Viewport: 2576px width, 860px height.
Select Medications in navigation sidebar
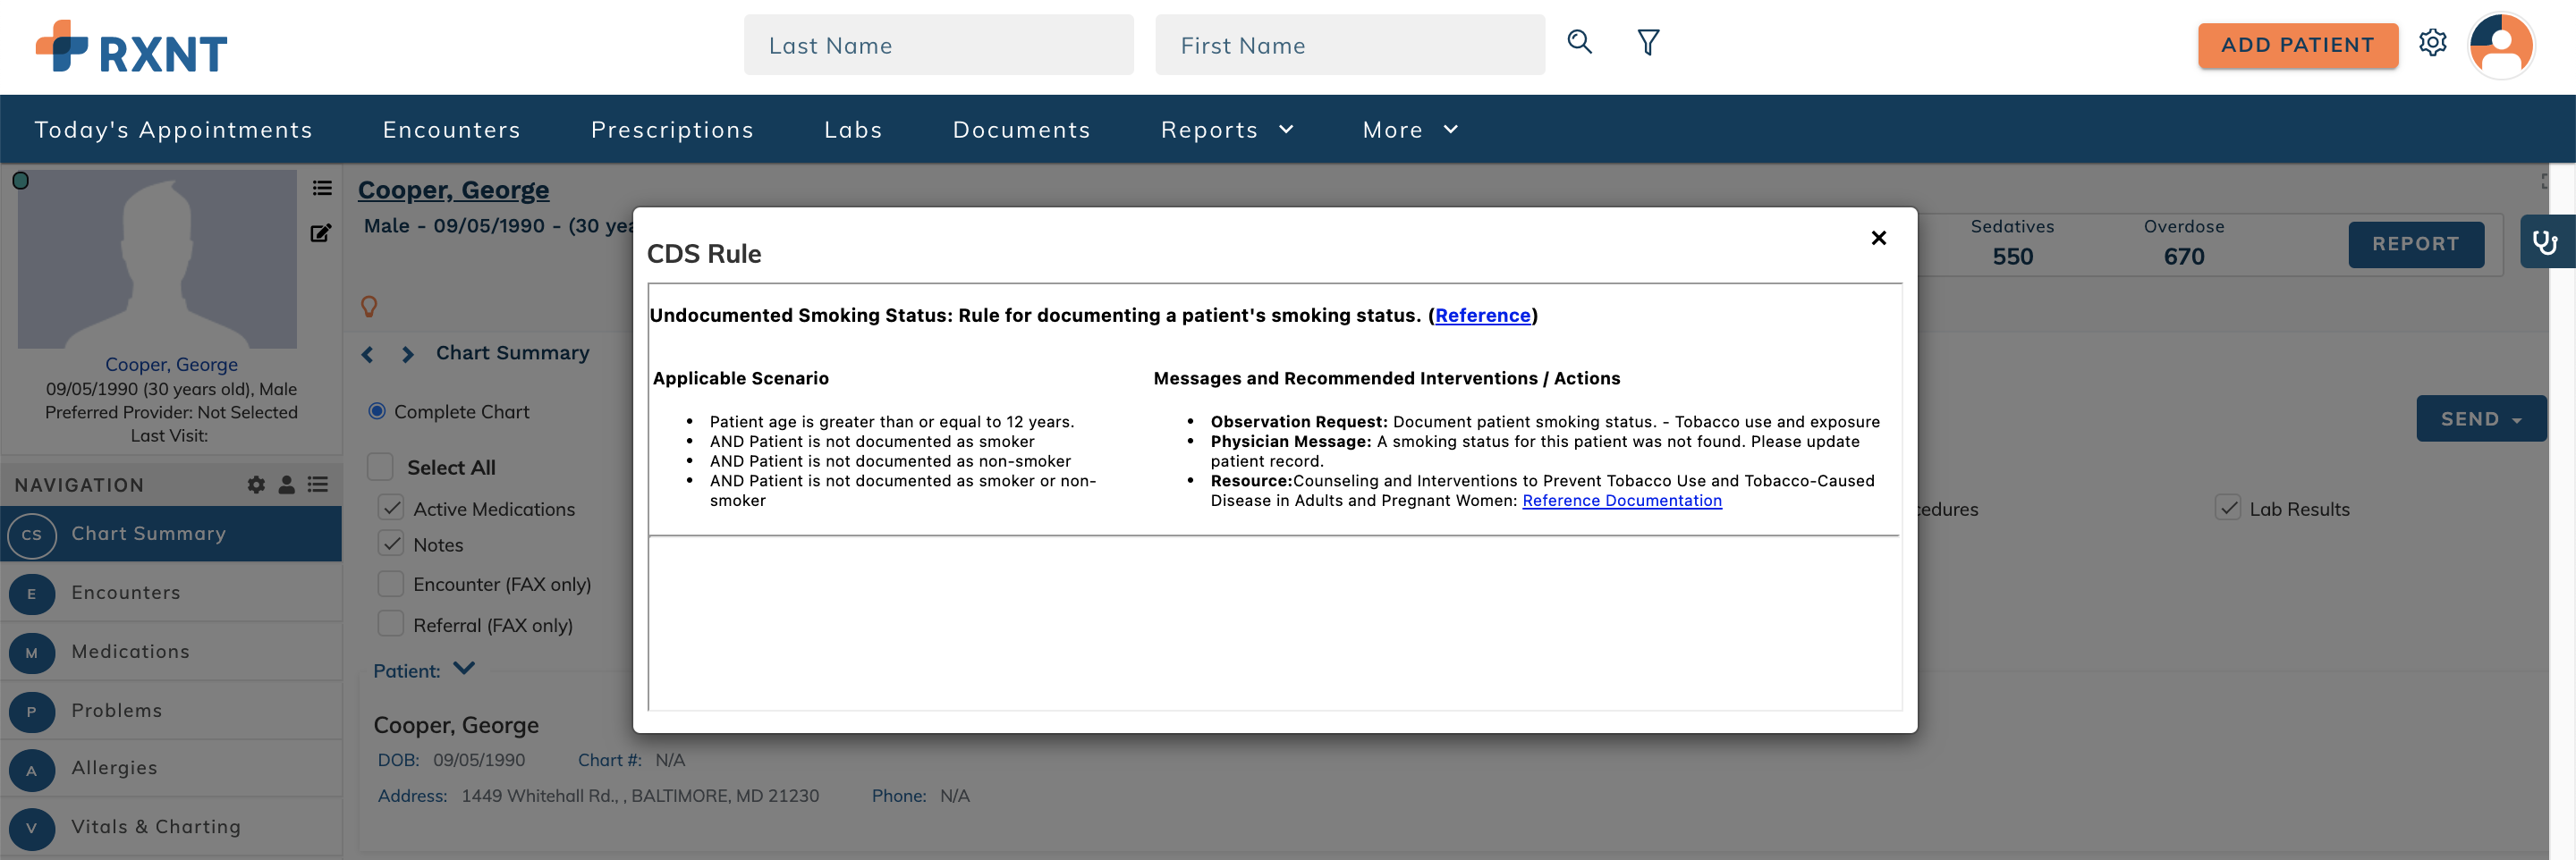[x=171, y=652]
